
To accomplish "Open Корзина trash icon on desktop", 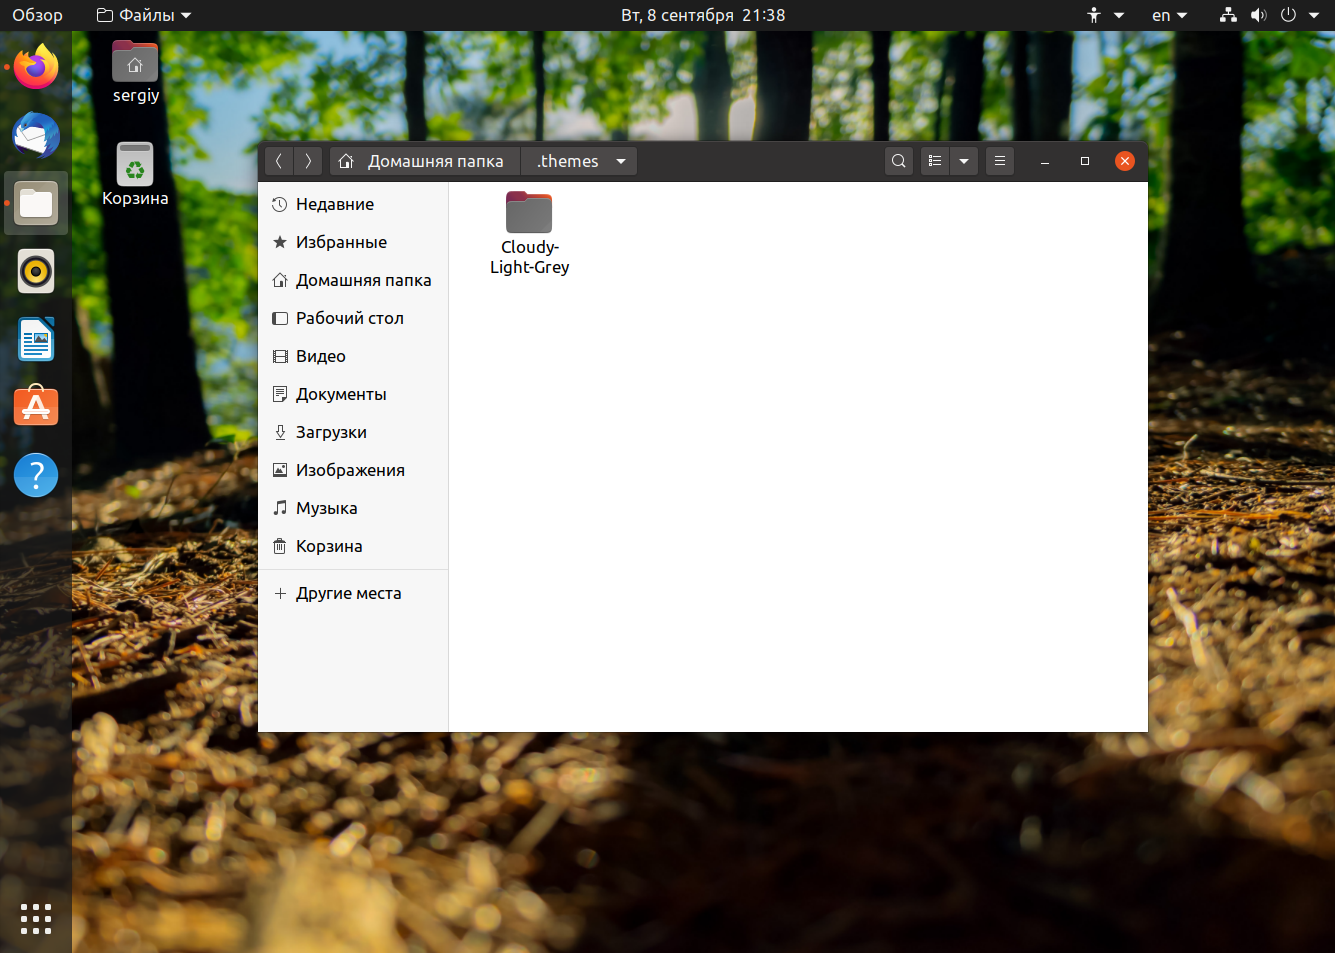I will 135,174.
